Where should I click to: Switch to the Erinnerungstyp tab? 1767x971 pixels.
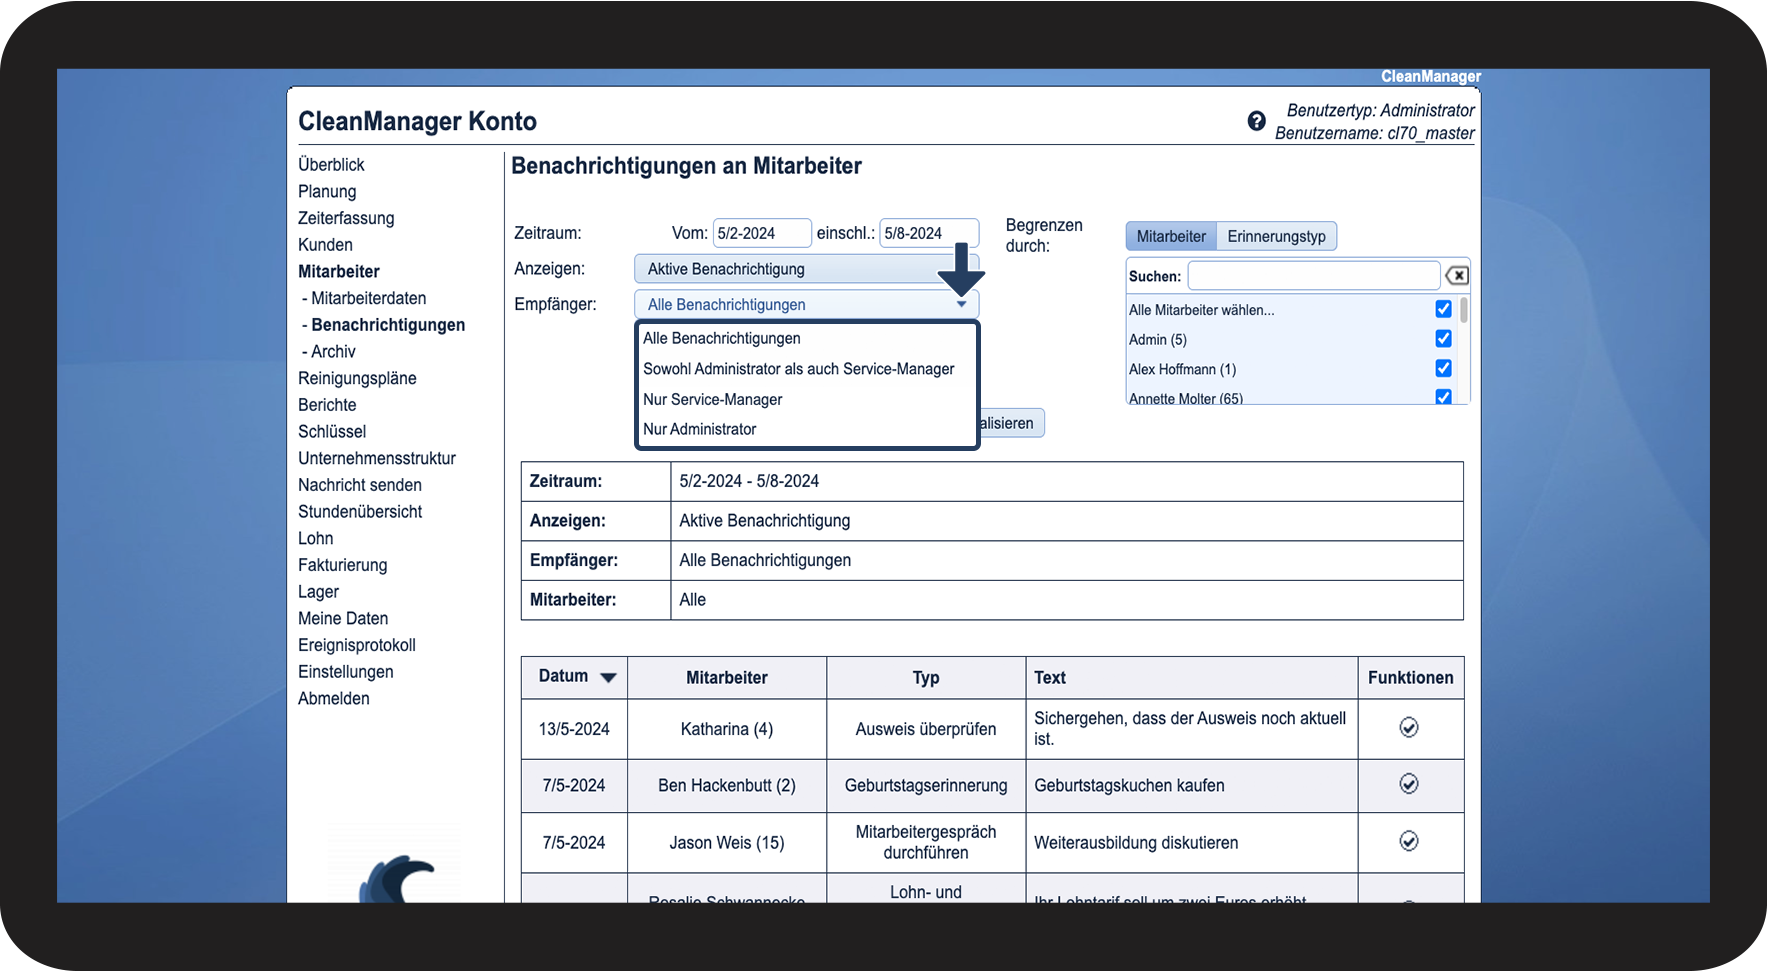tap(1276, 236)
